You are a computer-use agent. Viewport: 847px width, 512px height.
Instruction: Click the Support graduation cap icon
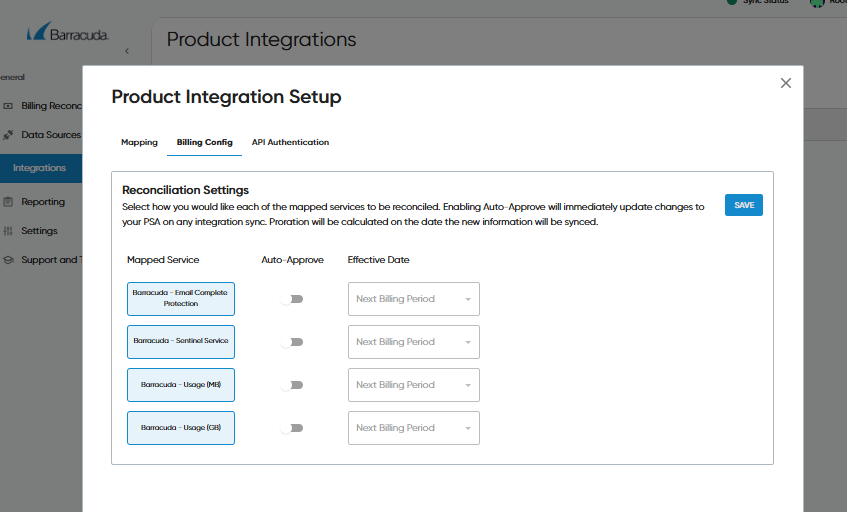click(8, 260)
